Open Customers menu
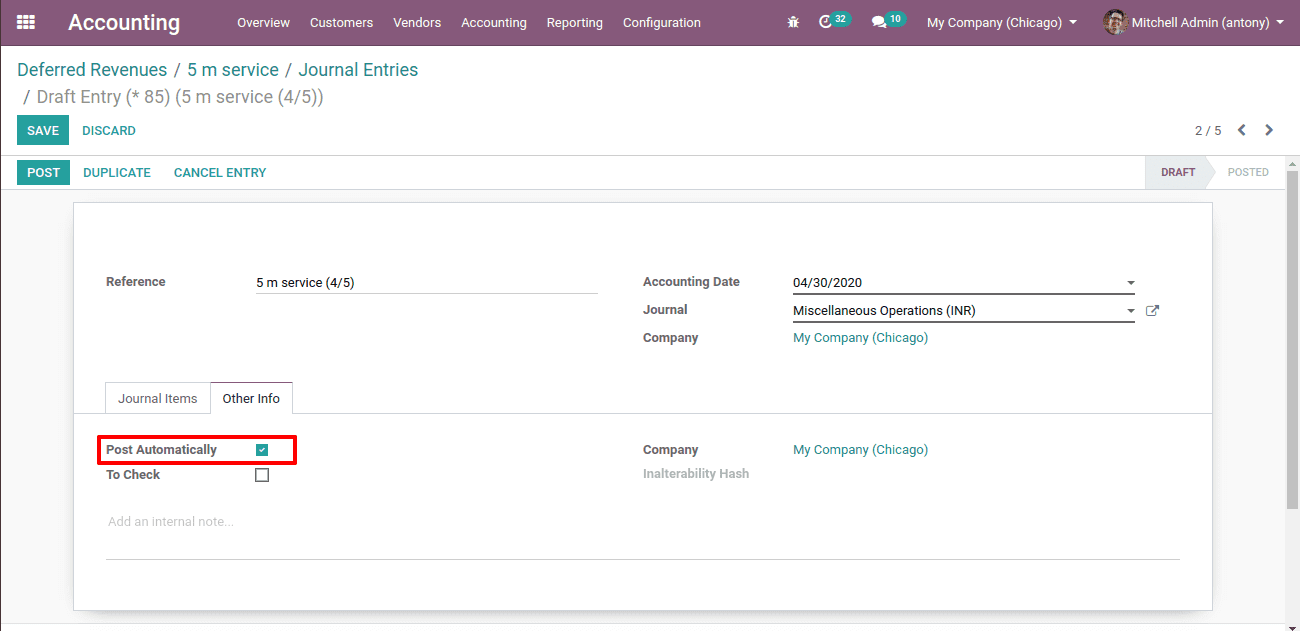The image size is (1300, 631). point(341,22)
